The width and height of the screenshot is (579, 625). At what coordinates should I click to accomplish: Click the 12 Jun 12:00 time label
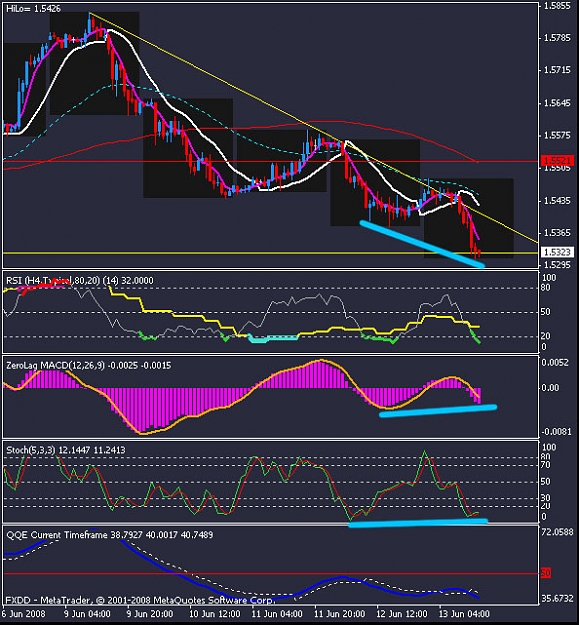402,614
